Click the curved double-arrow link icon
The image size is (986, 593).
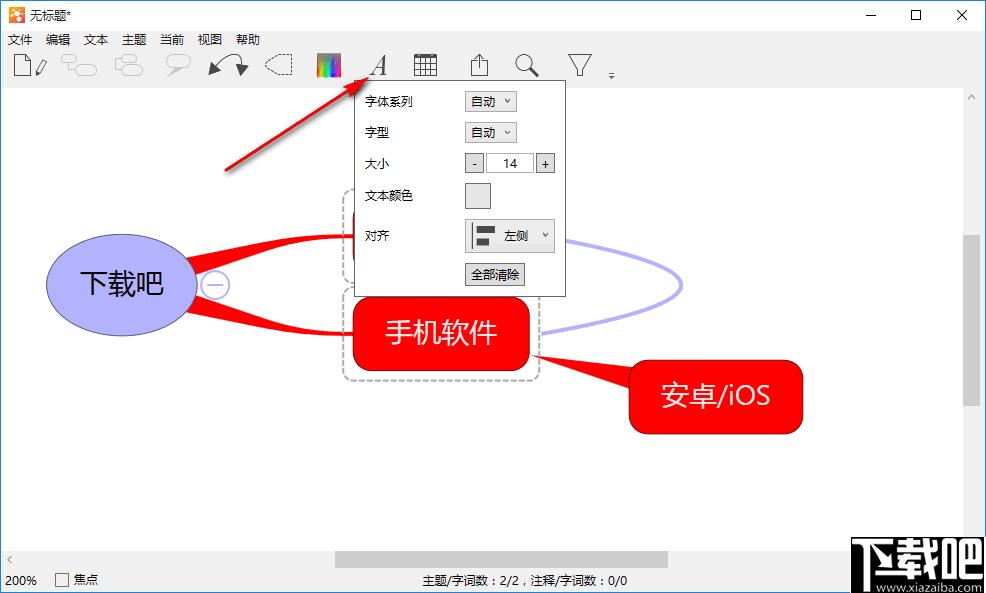point(228,65)
